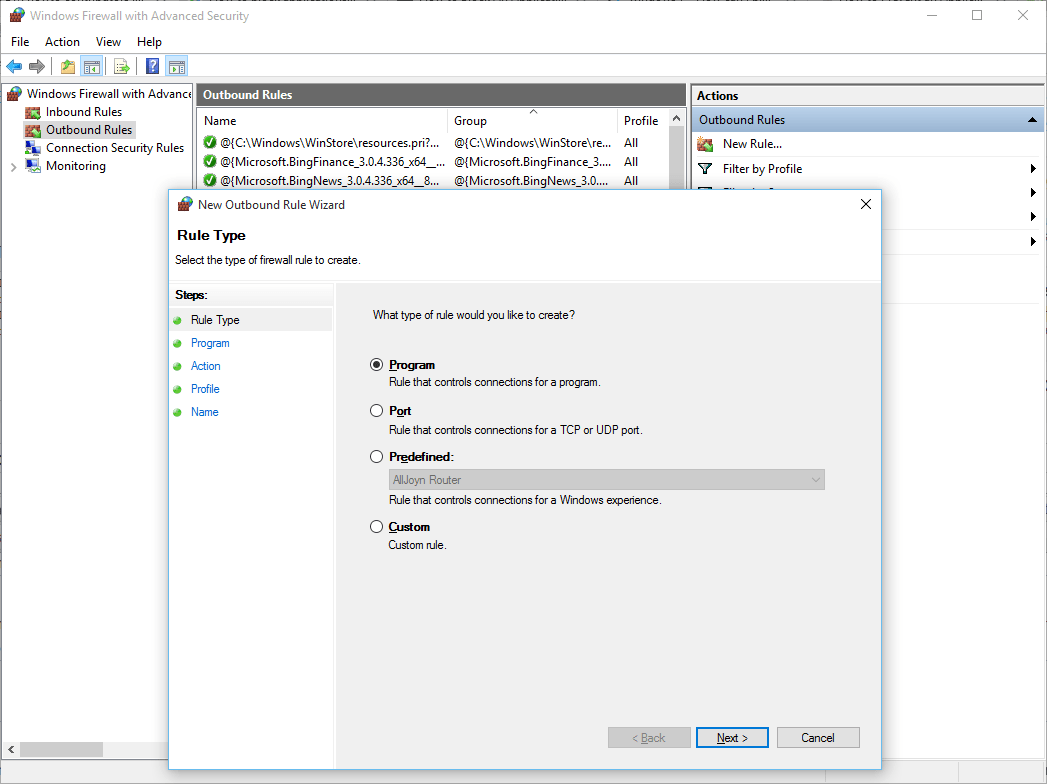Open the Filter by Profile submenu arrow
The image size is (1047, 784).
[1033, 169]
